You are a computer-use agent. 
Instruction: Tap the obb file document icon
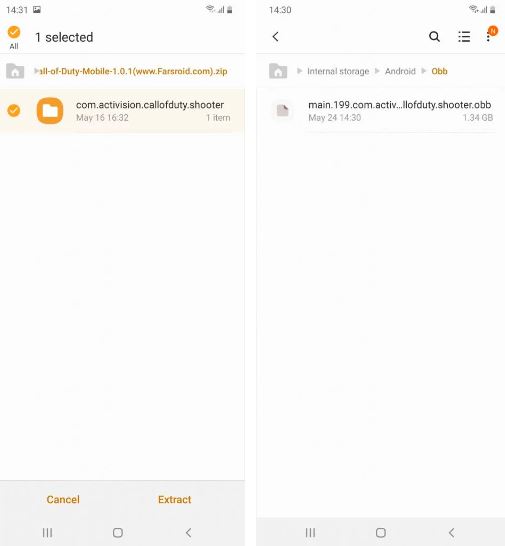(282, 110)
